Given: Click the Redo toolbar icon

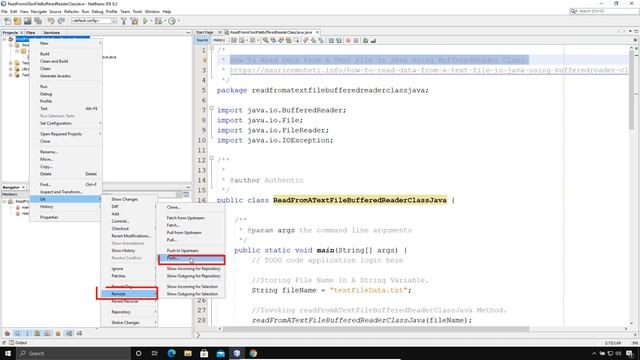Looking at the screenshot, I should point(61,21).
